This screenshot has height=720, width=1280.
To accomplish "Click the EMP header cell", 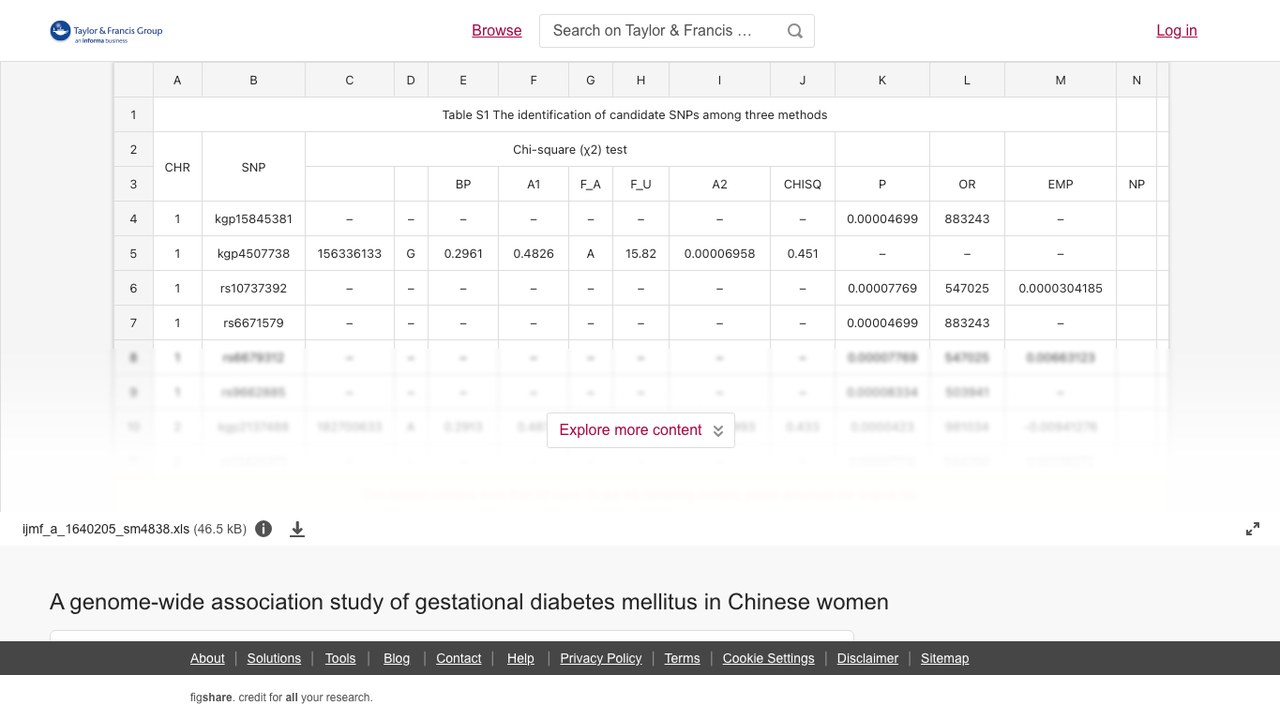I will click(x=1061, y=184).
